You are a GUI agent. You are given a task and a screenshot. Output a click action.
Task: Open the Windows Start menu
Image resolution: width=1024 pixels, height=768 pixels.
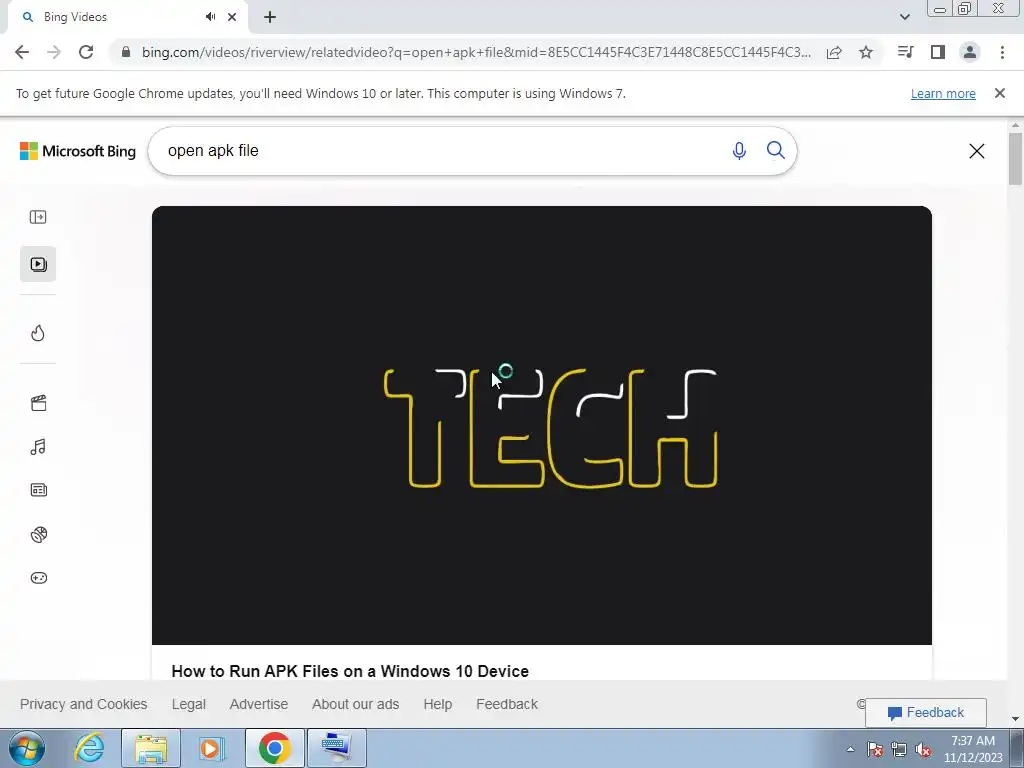[27, 748]
